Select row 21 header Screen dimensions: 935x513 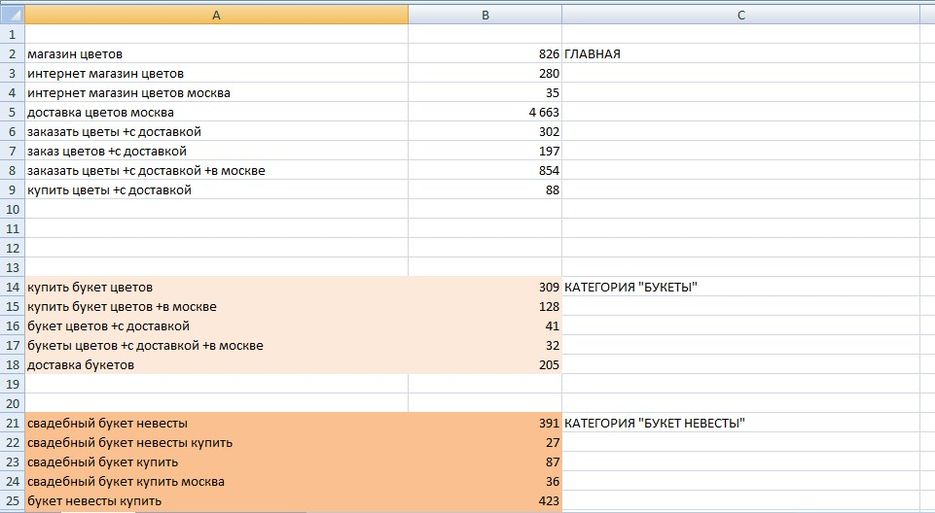[x=12, y=423]
